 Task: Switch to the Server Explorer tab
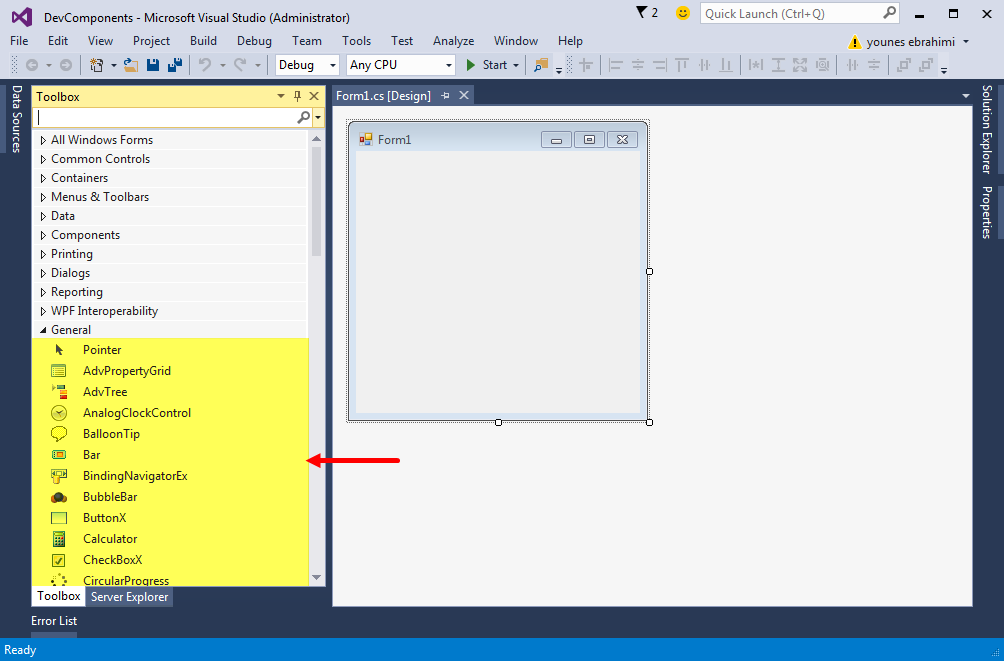pyautogui.click(x=129, y=597)
